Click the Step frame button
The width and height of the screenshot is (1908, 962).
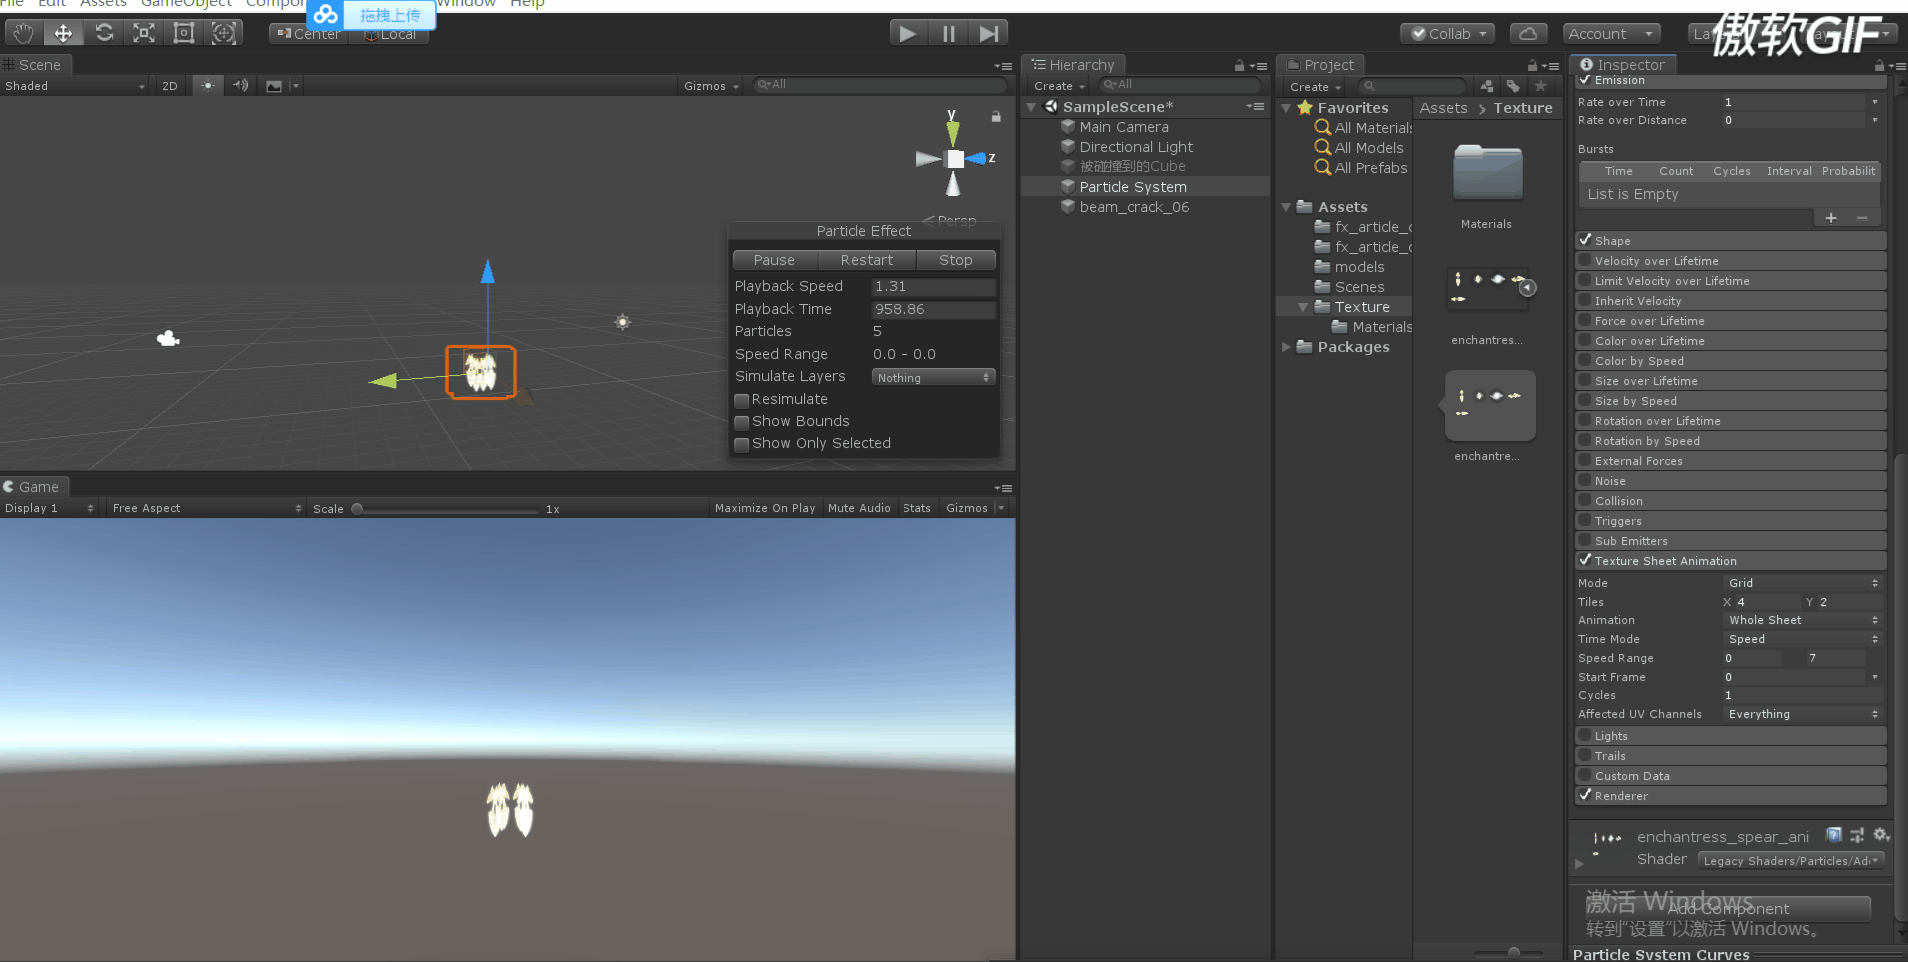(x=989, y=33)
